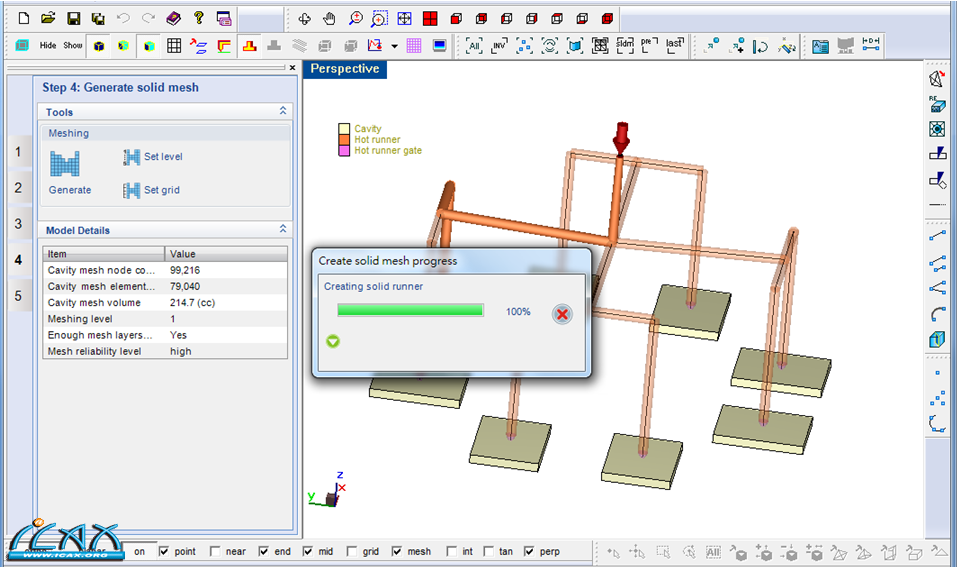Go to step 3 tab

[x=17, y=224]
